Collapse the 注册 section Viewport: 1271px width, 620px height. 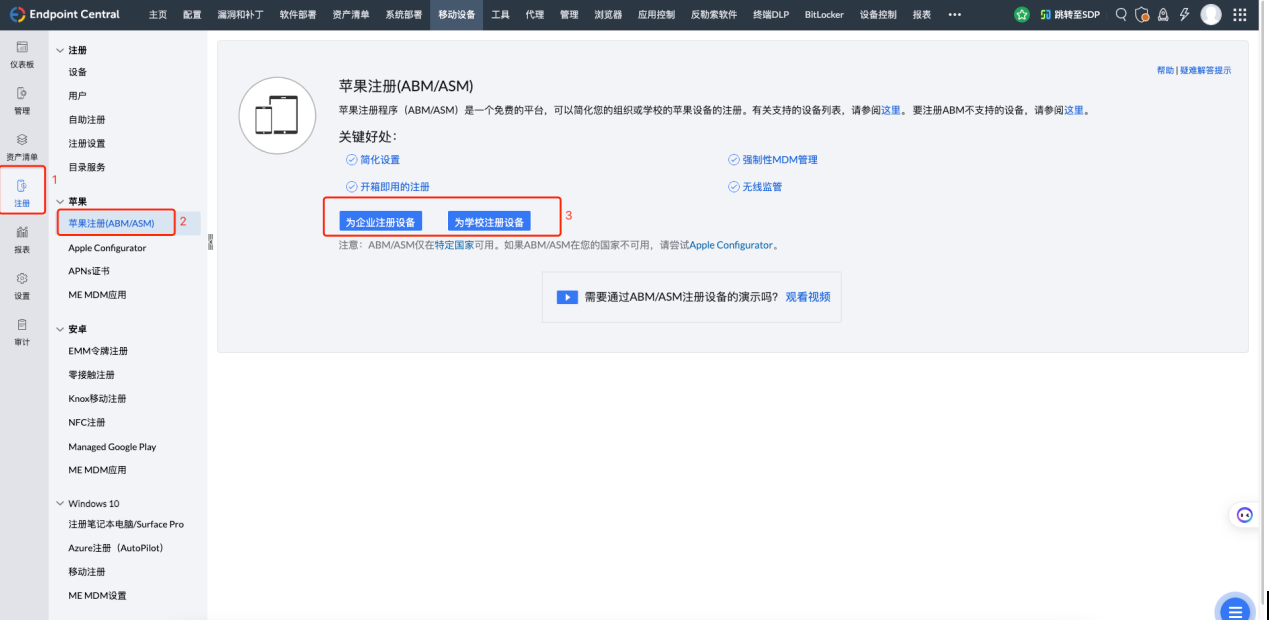click(59, 50)
